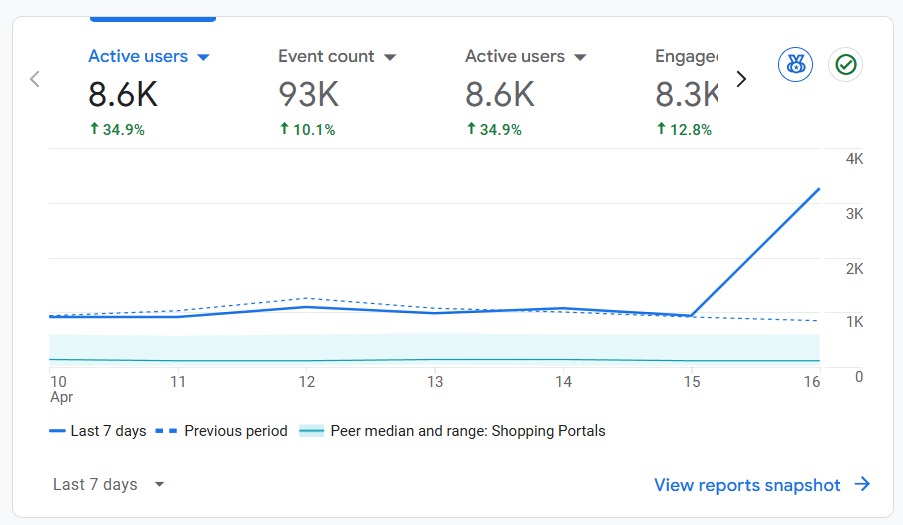Image resolution: width=903 pixels, height=525 pixels.
Task: Open the dropdown arrow on the selected blue Active users
Action: [204, 58]
